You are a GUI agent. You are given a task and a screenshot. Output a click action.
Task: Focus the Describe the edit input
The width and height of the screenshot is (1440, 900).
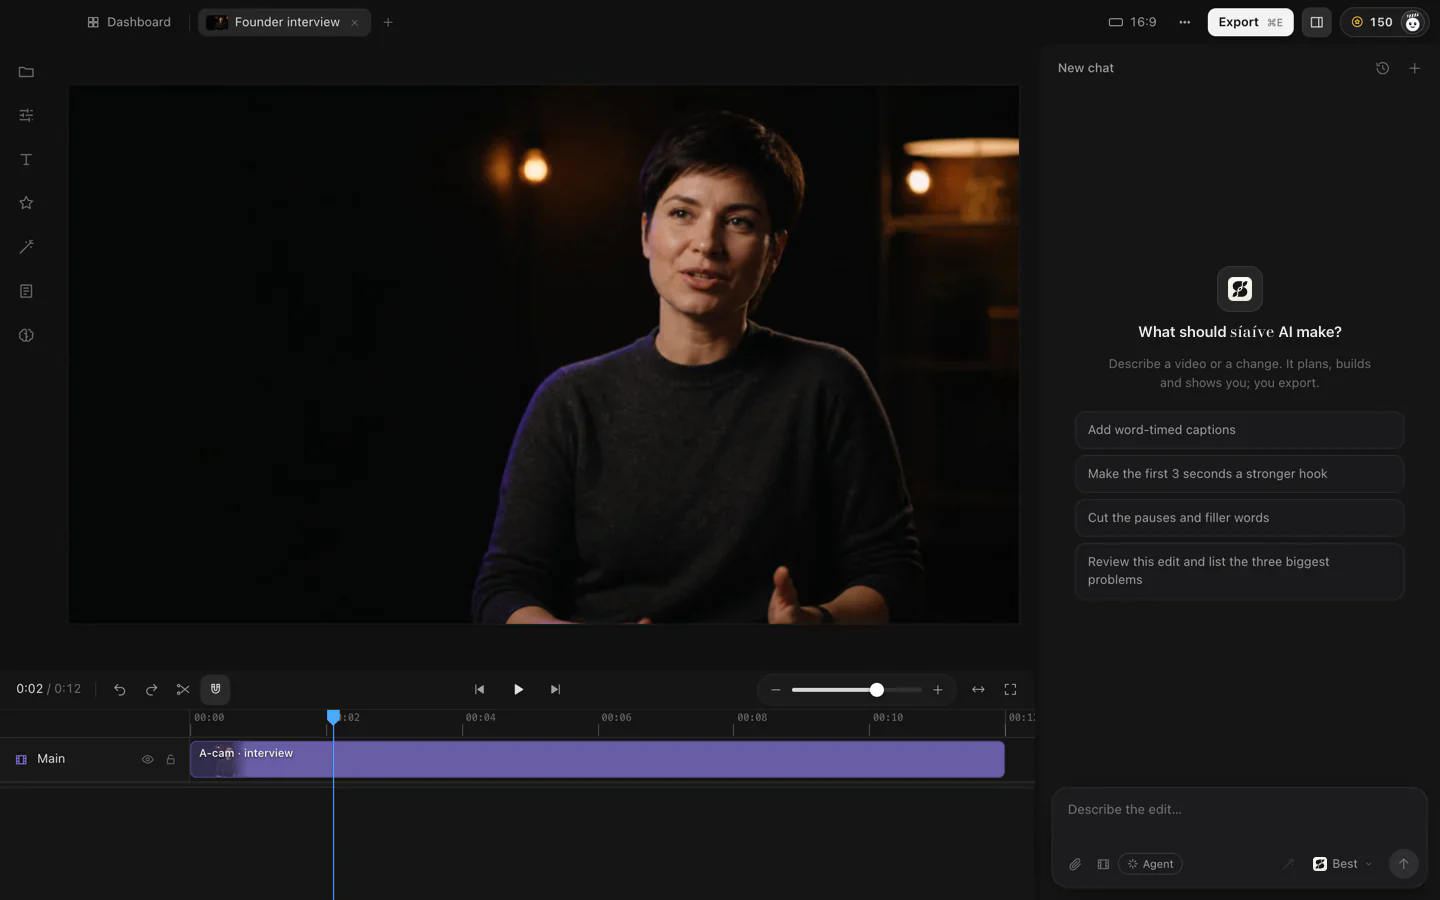1239,810
